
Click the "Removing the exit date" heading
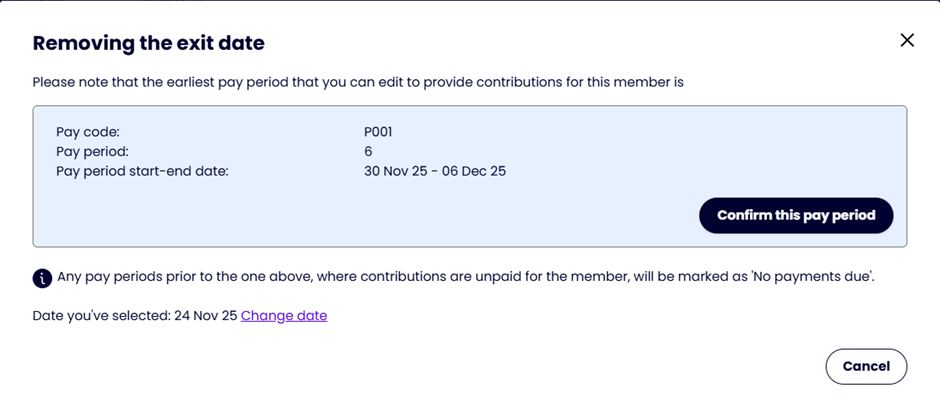click(148, 43)
